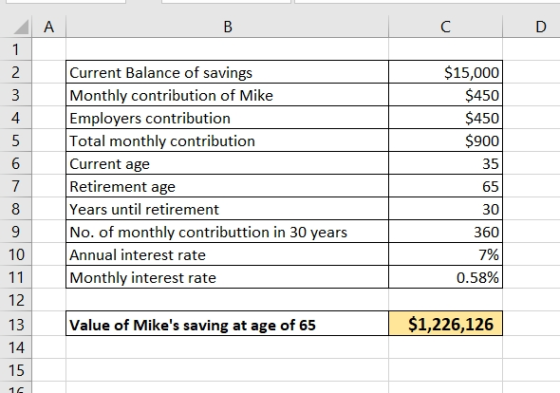Select the $450 cell in row 3
Viewport: 560px width, 393px height.
point(445,95)
